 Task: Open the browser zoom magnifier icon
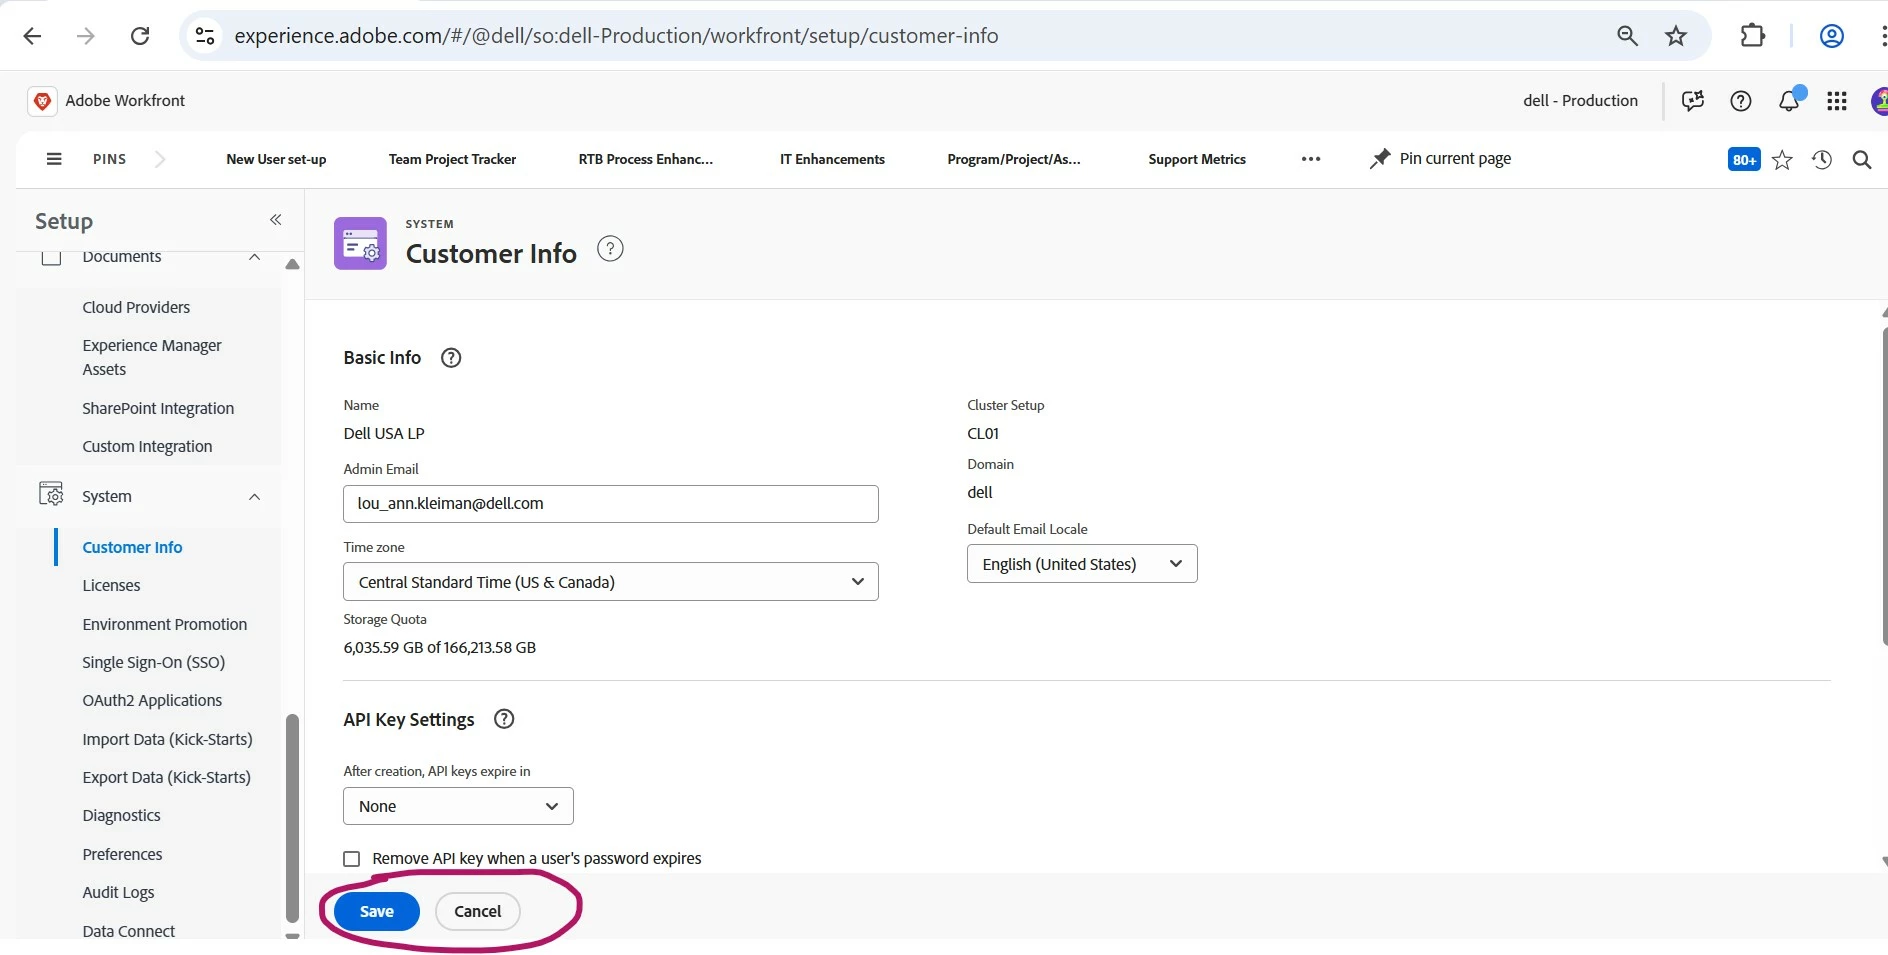(1627, 36)
